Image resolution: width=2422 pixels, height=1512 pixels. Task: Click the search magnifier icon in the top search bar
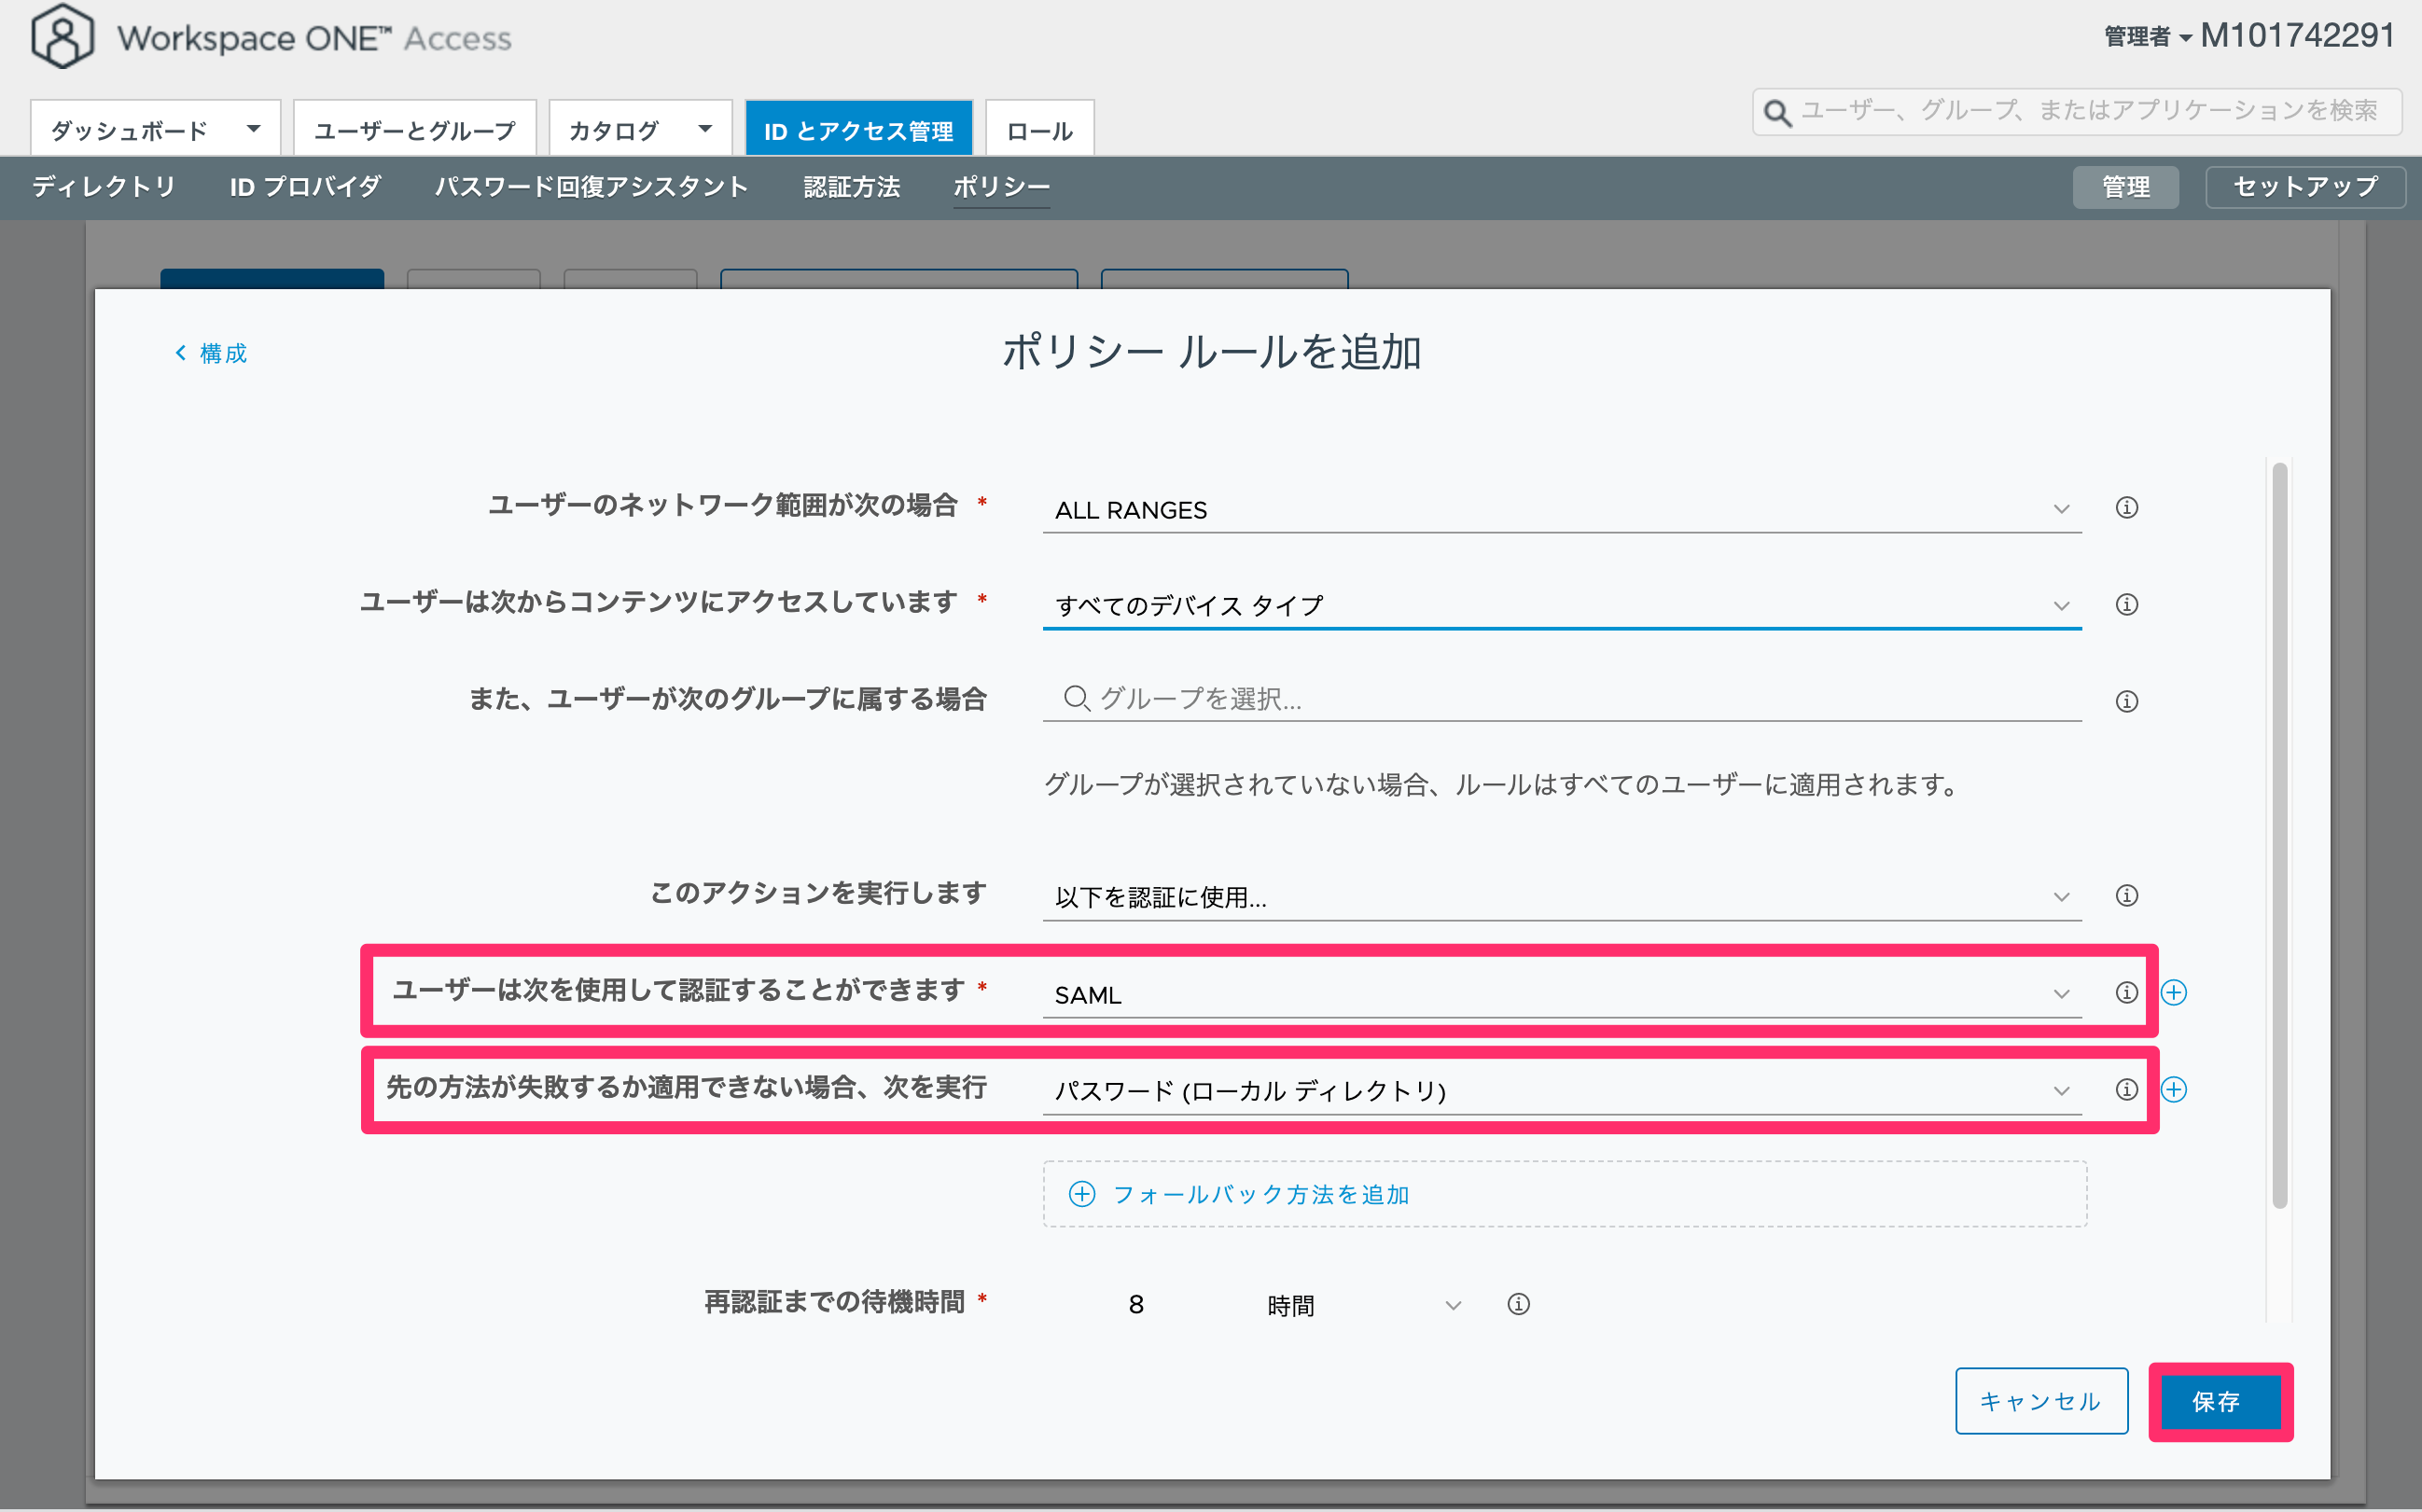point(1777,112)
